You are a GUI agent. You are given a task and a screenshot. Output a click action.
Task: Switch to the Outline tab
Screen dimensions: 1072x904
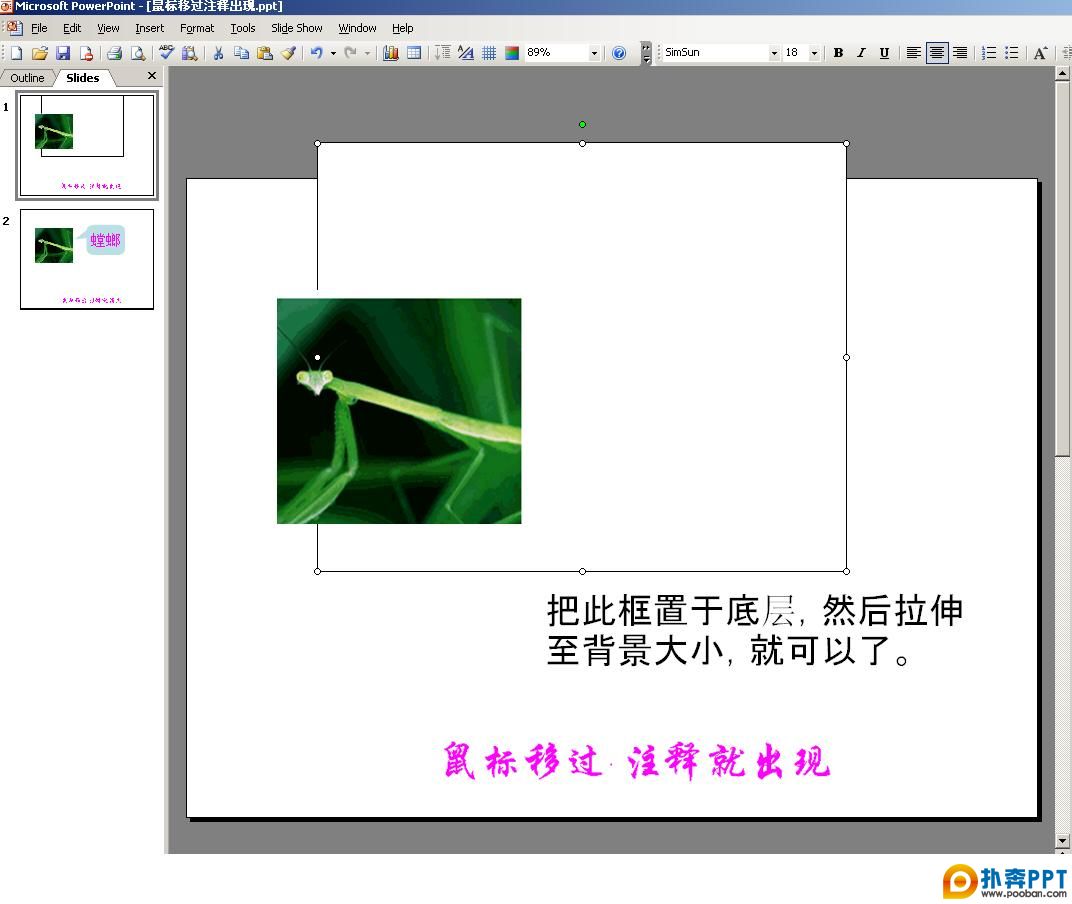click(27, 78)
